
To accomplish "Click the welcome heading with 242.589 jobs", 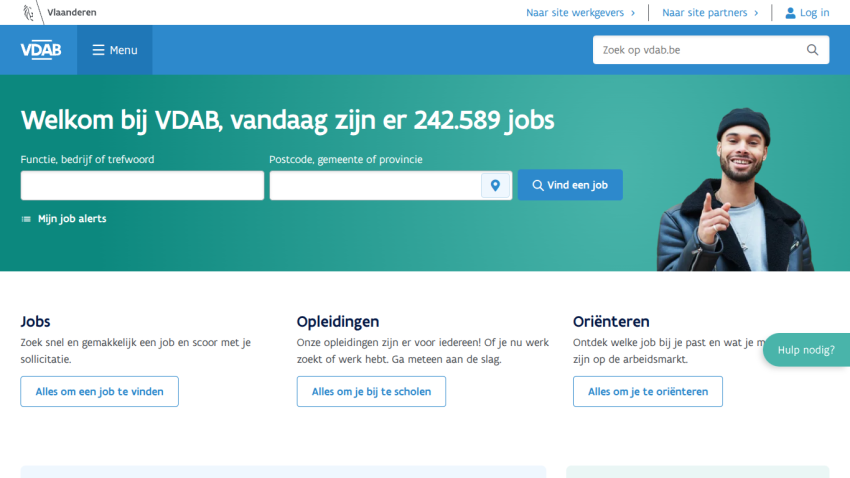I will [x=287, y=120].
